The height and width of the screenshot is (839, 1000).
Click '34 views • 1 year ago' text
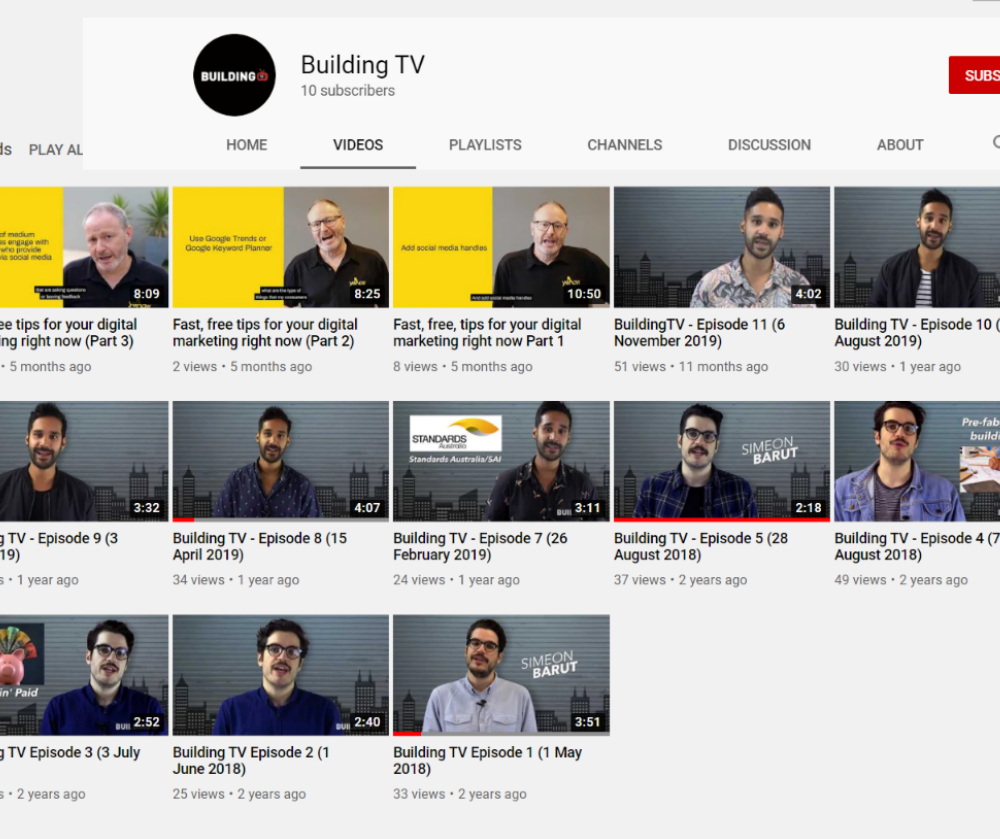pyautogui.click(x=236, y=580)
